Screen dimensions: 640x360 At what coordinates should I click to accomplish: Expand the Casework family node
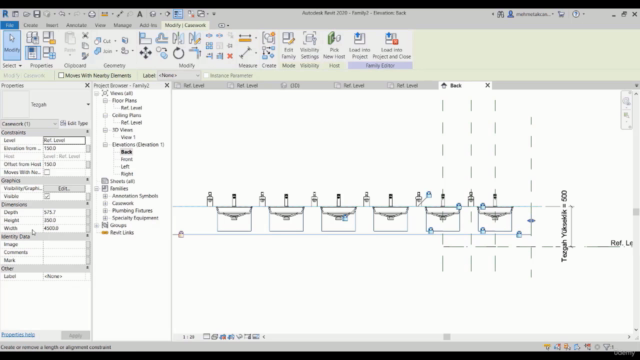105,203
